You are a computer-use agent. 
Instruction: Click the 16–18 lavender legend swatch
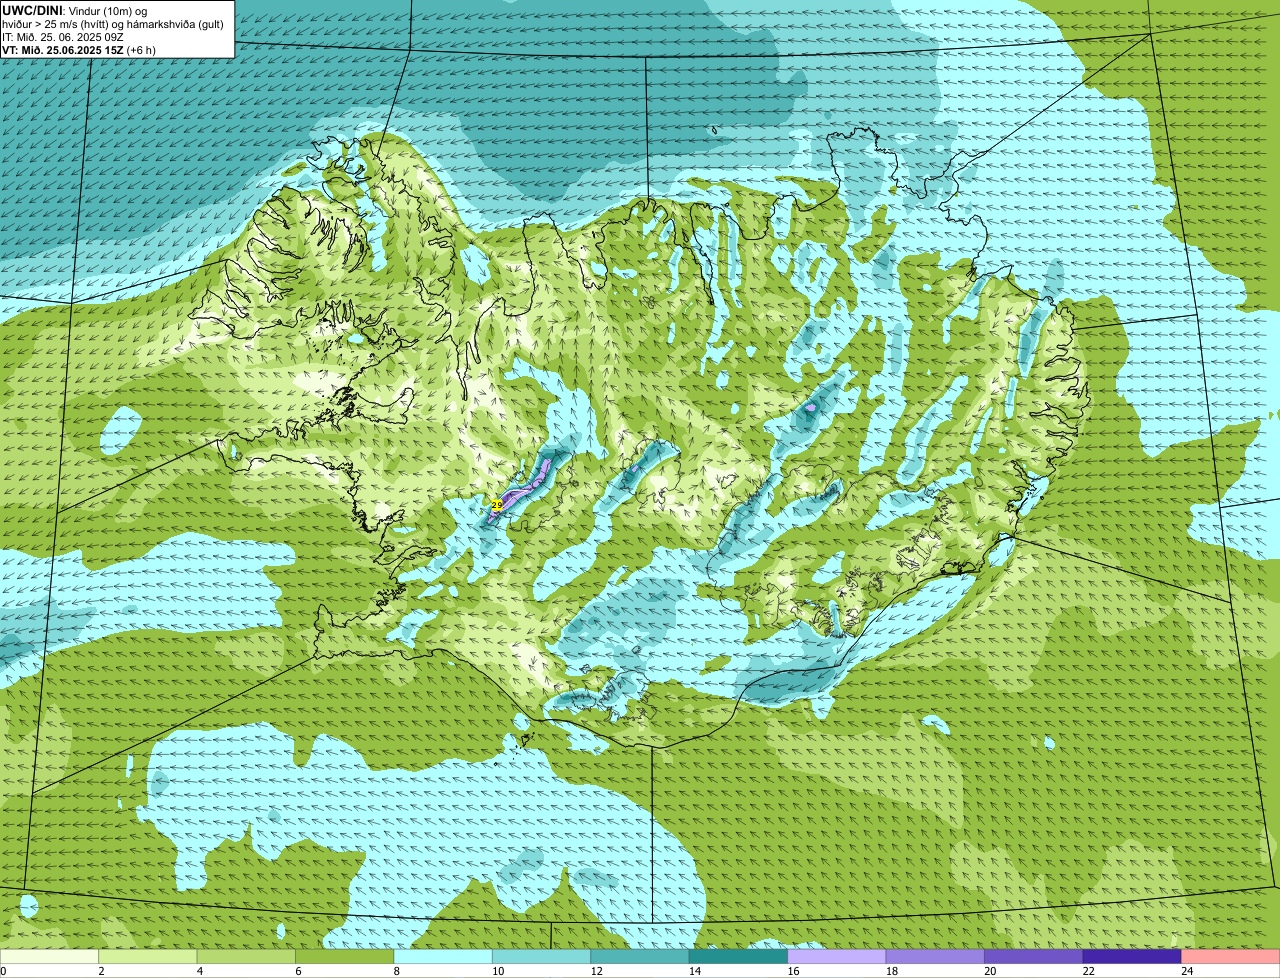click(837, 957)
